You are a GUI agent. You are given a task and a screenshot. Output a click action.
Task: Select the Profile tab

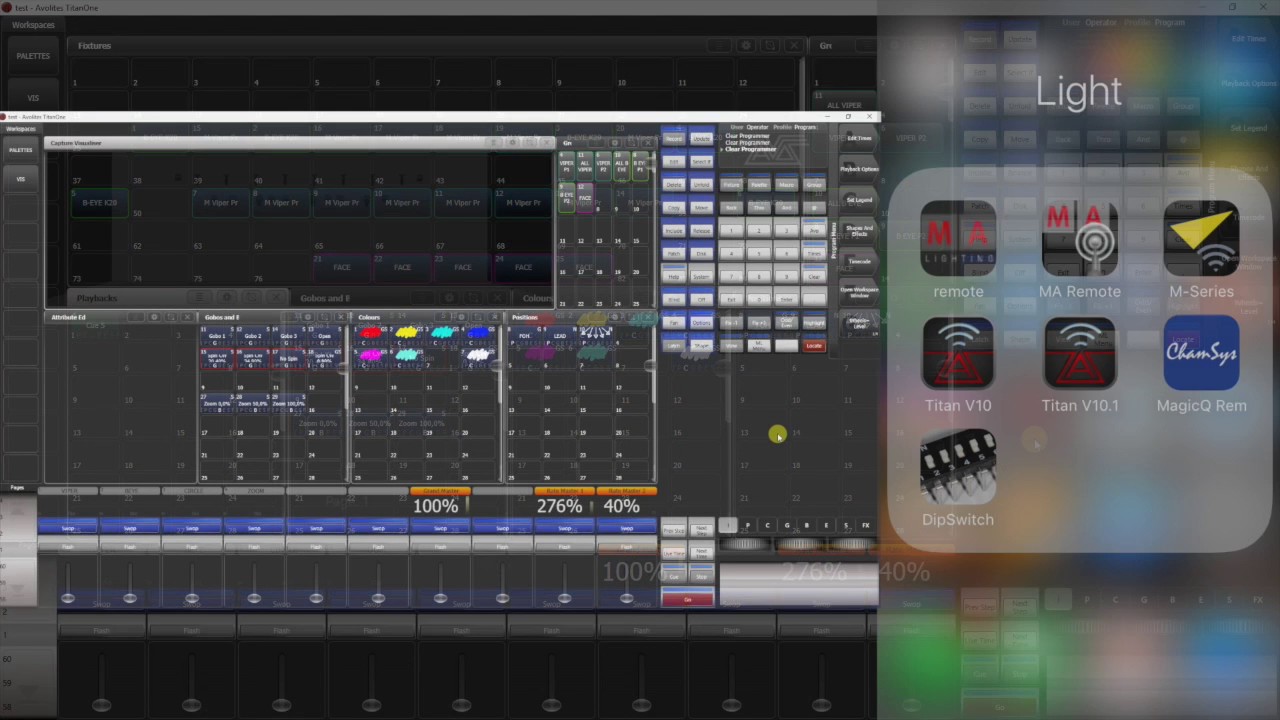pos(783,127)
